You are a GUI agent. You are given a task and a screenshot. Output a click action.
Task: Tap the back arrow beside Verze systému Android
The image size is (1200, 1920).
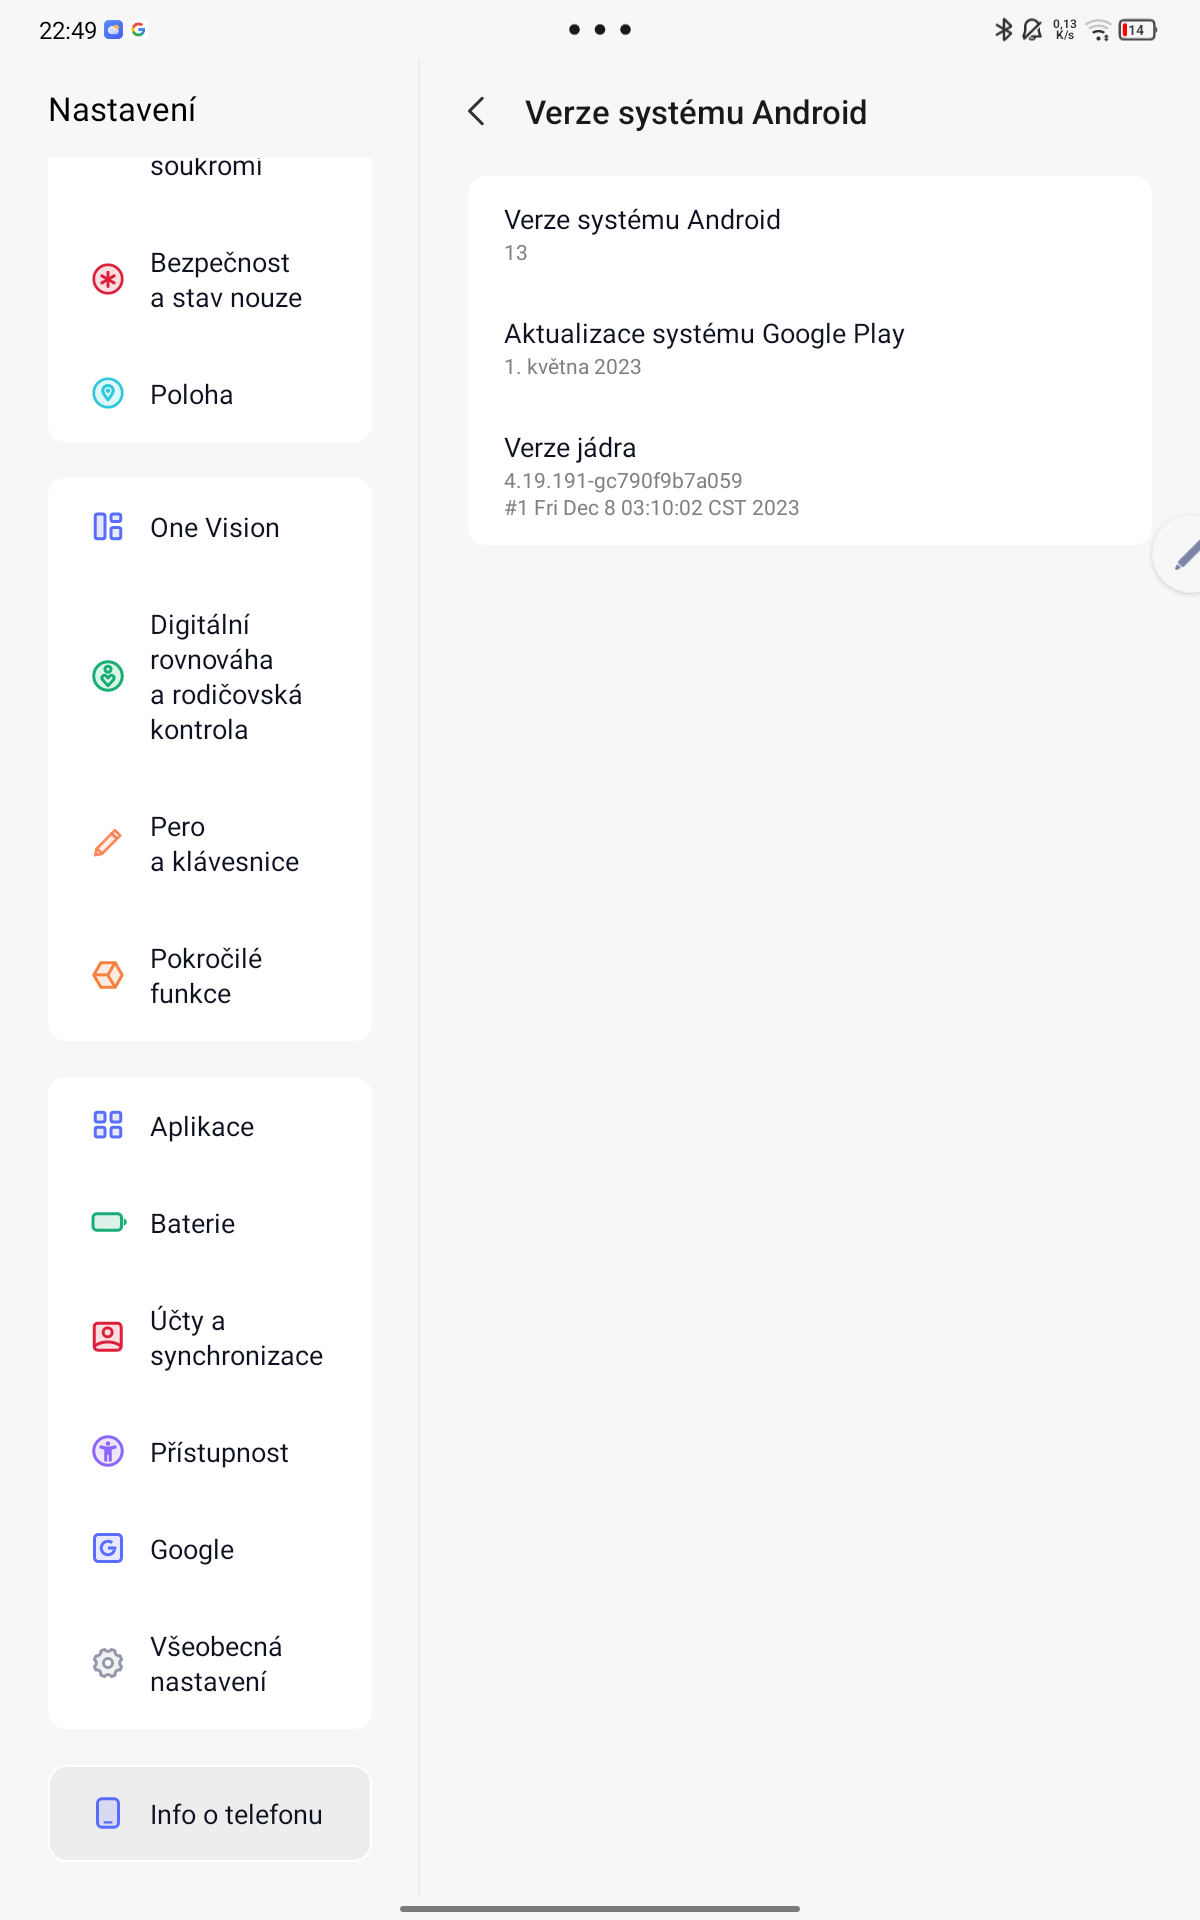(x=477, y=112)
